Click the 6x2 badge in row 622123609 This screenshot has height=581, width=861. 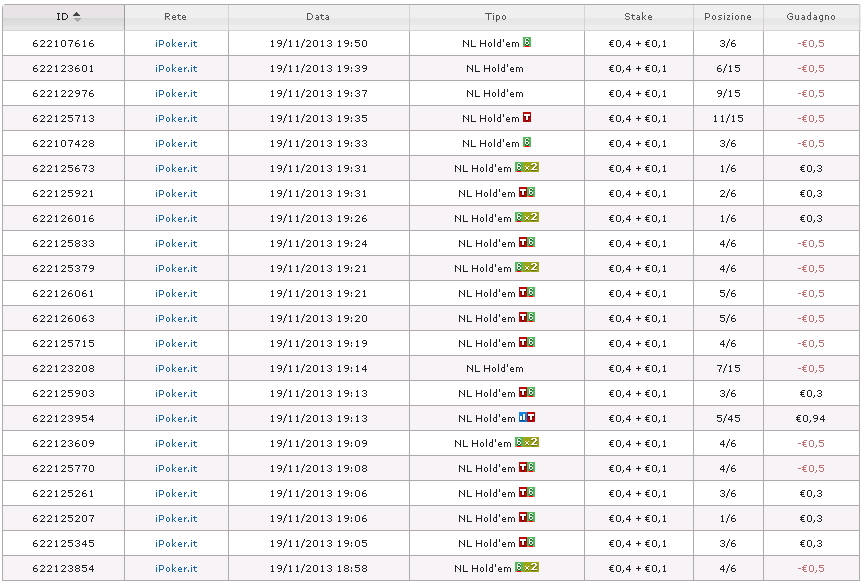pyautogui.click(x=527, y=442)
